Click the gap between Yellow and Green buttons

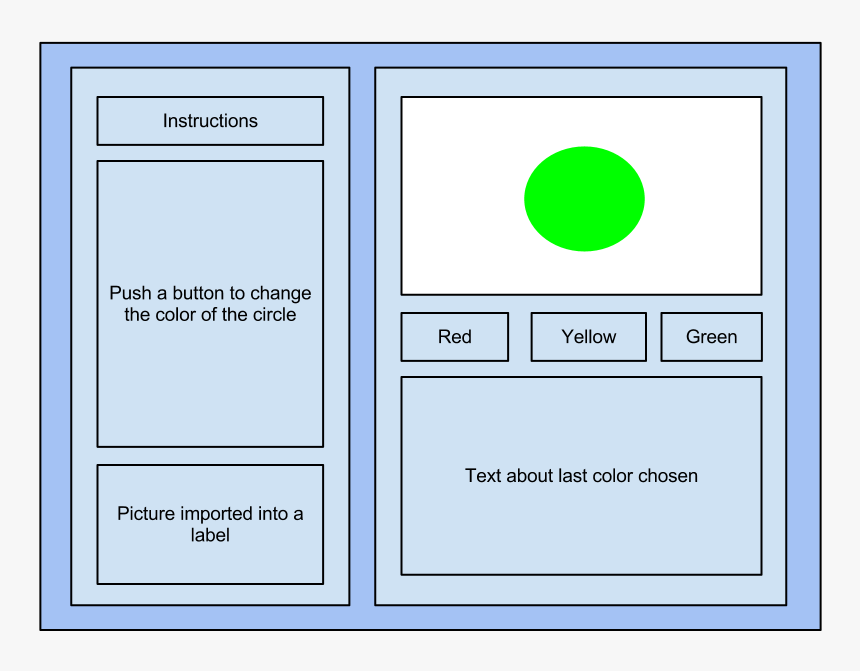654,337
